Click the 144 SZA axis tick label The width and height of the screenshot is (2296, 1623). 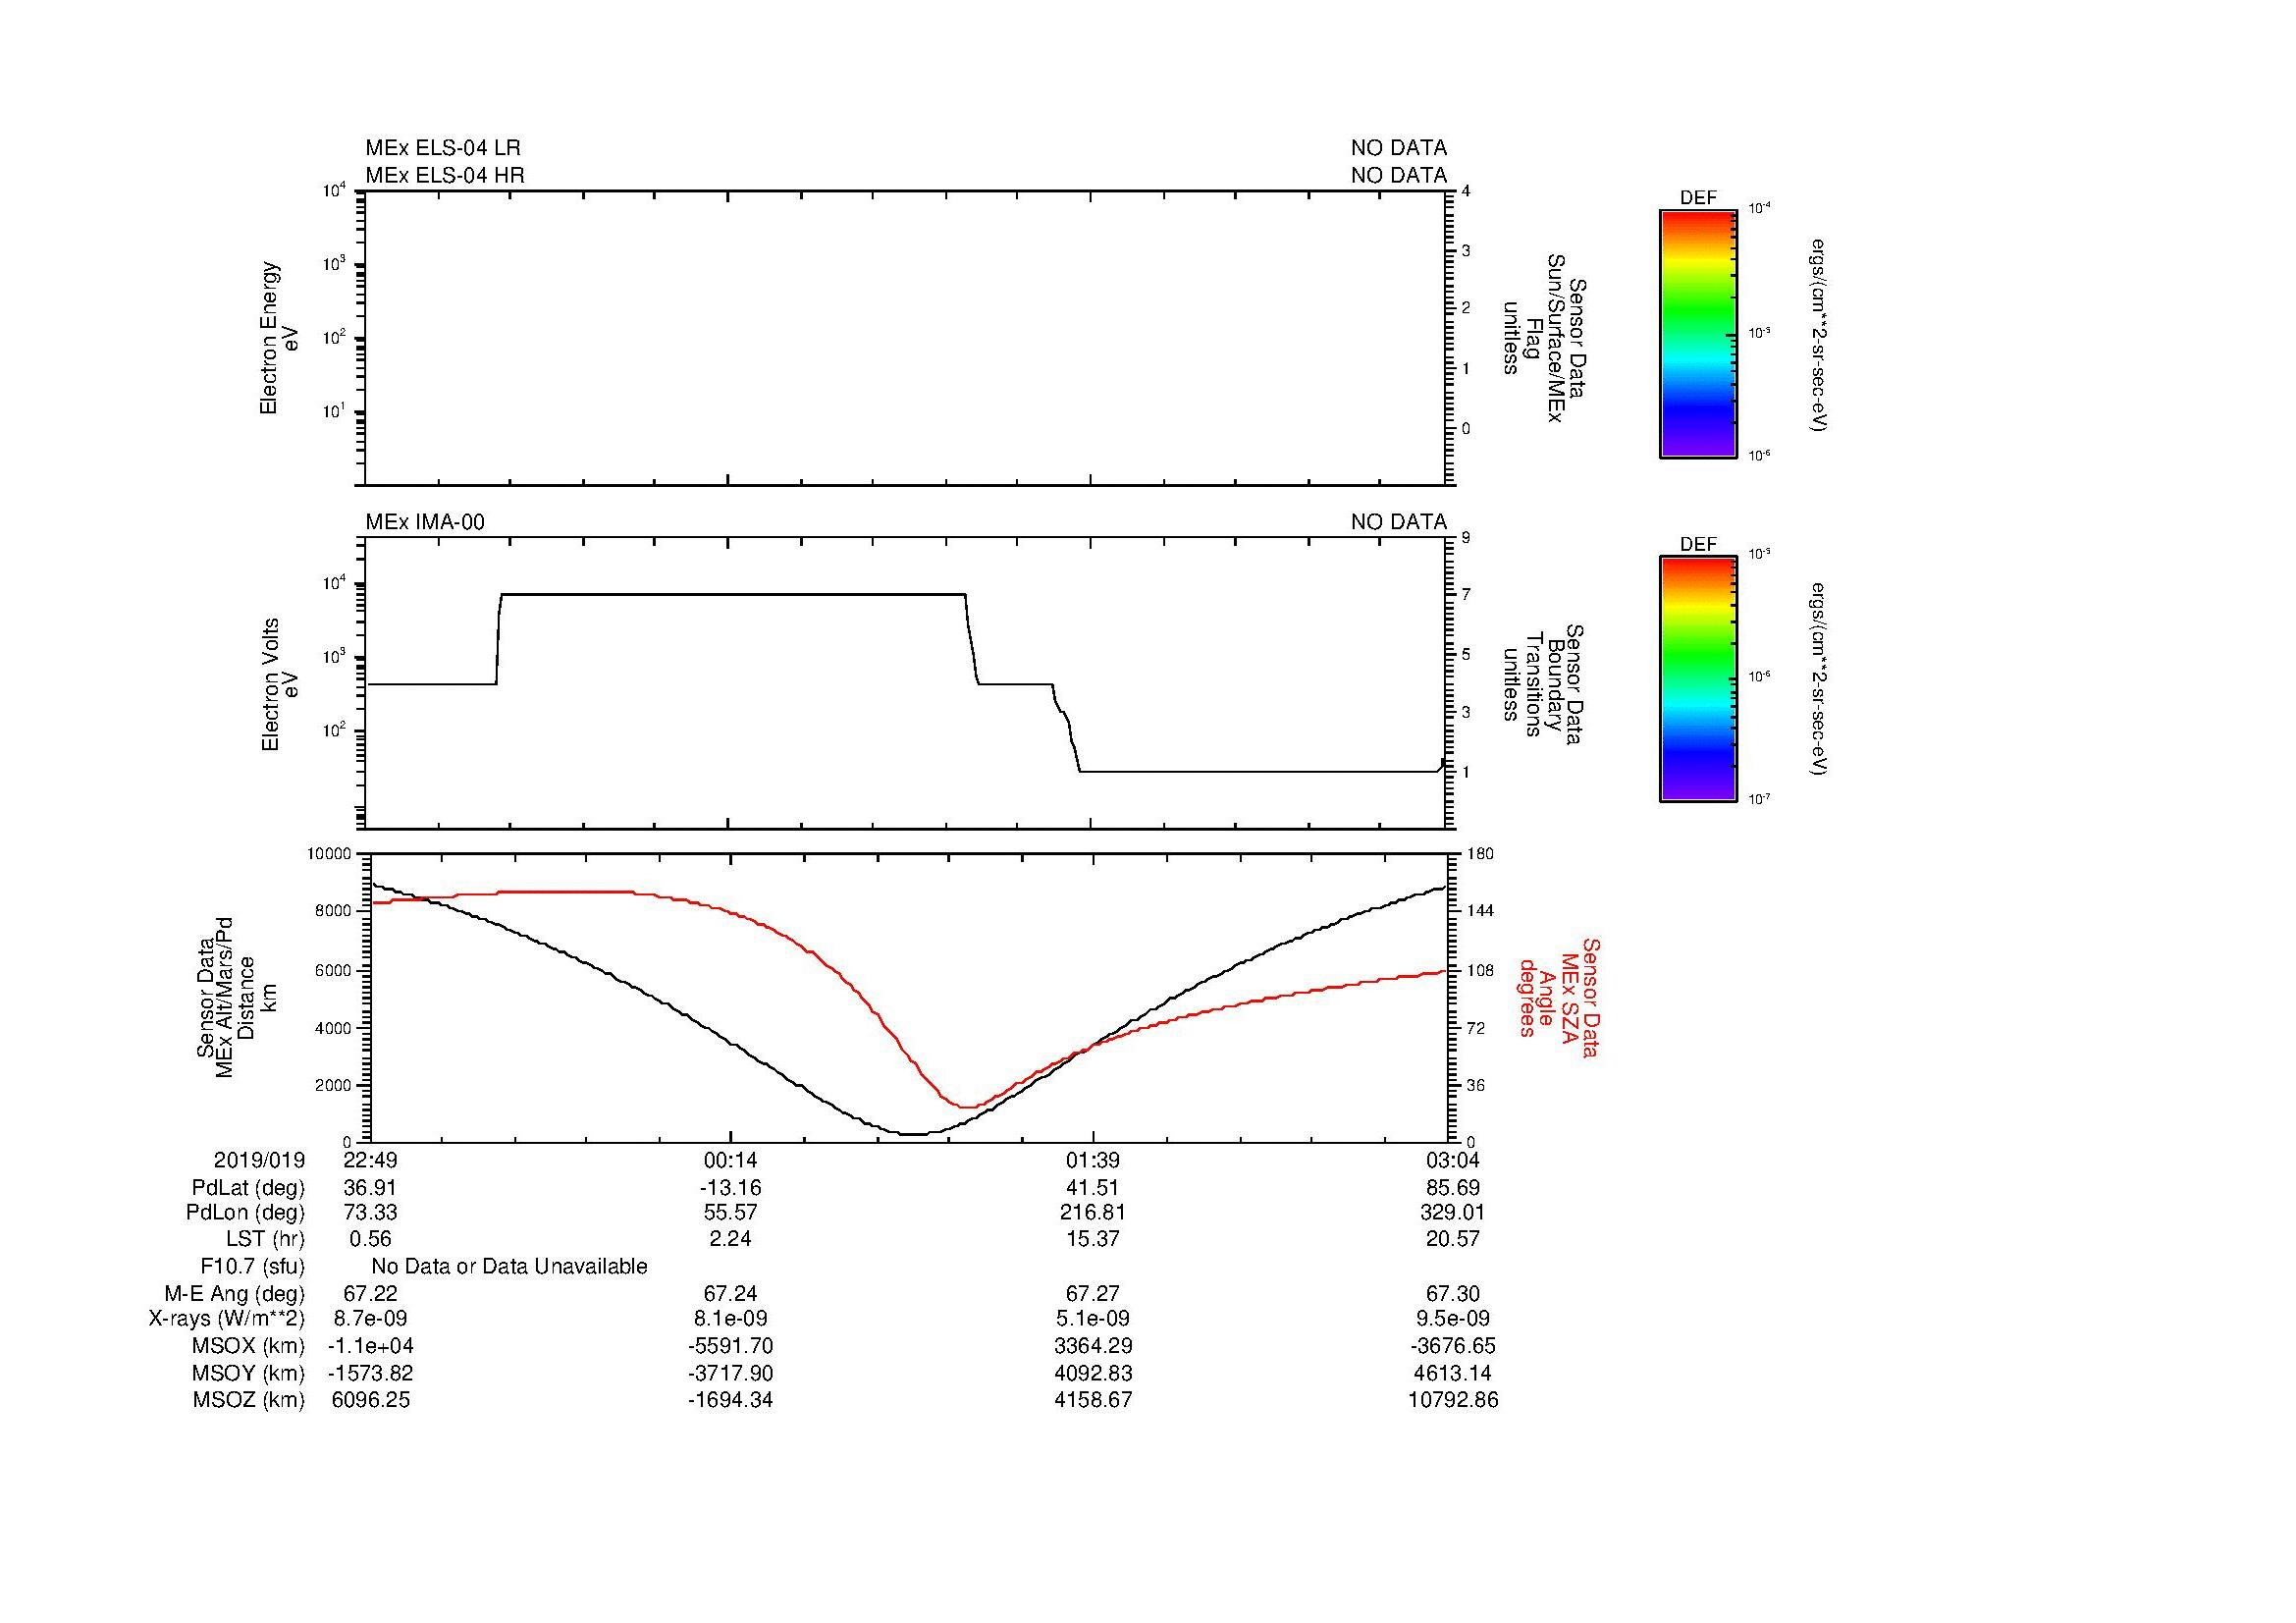point(1480,911)
